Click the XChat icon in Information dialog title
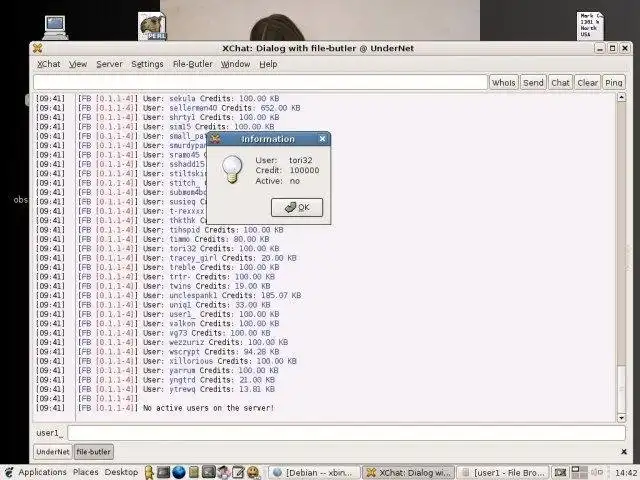This screenshot has height=480, width=640. point(216,139)
